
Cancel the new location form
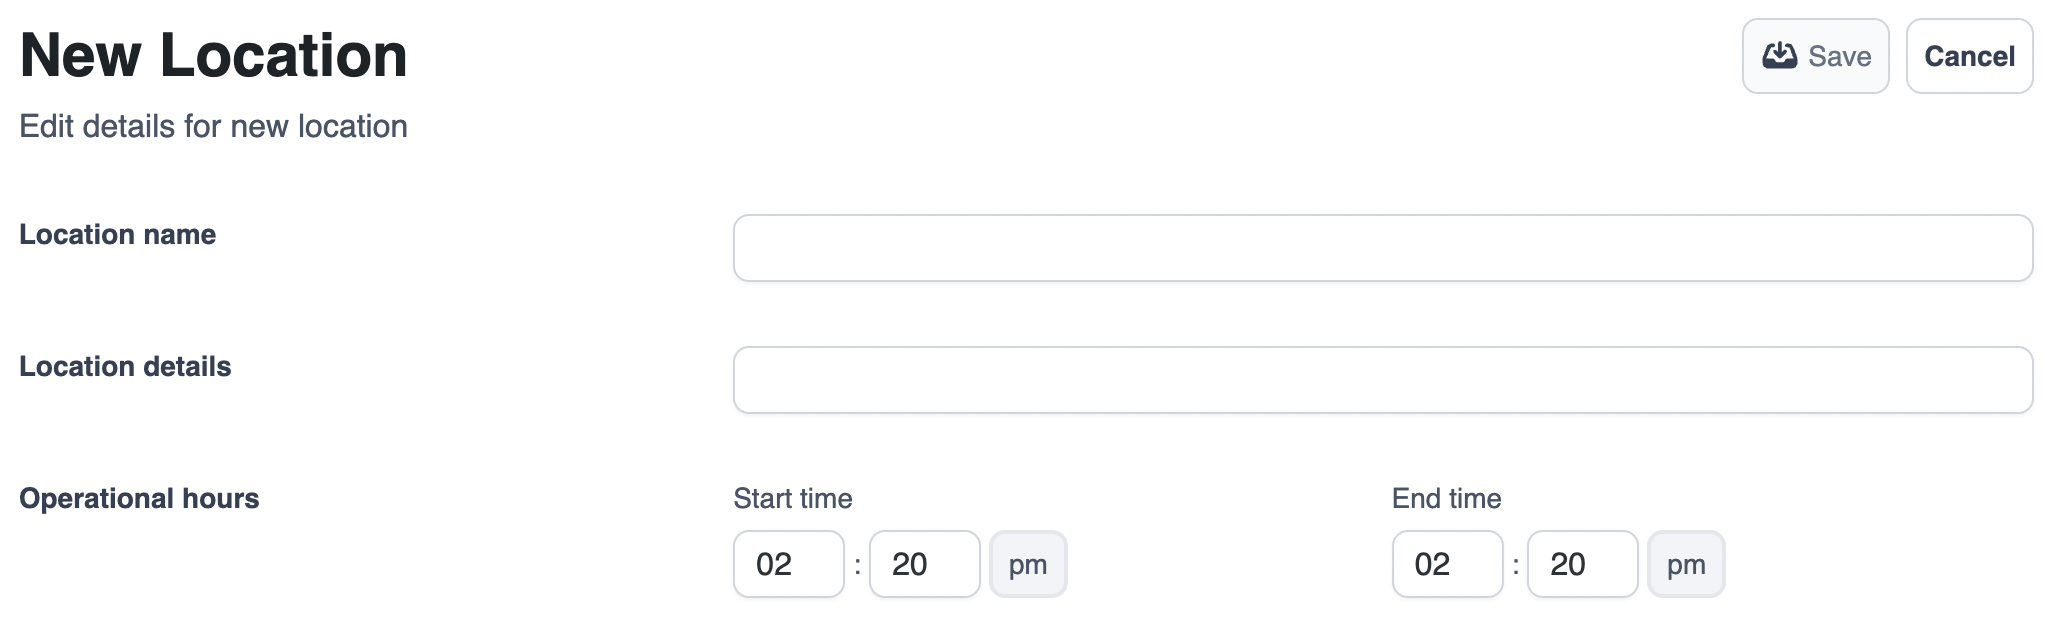pos(1968,56)
